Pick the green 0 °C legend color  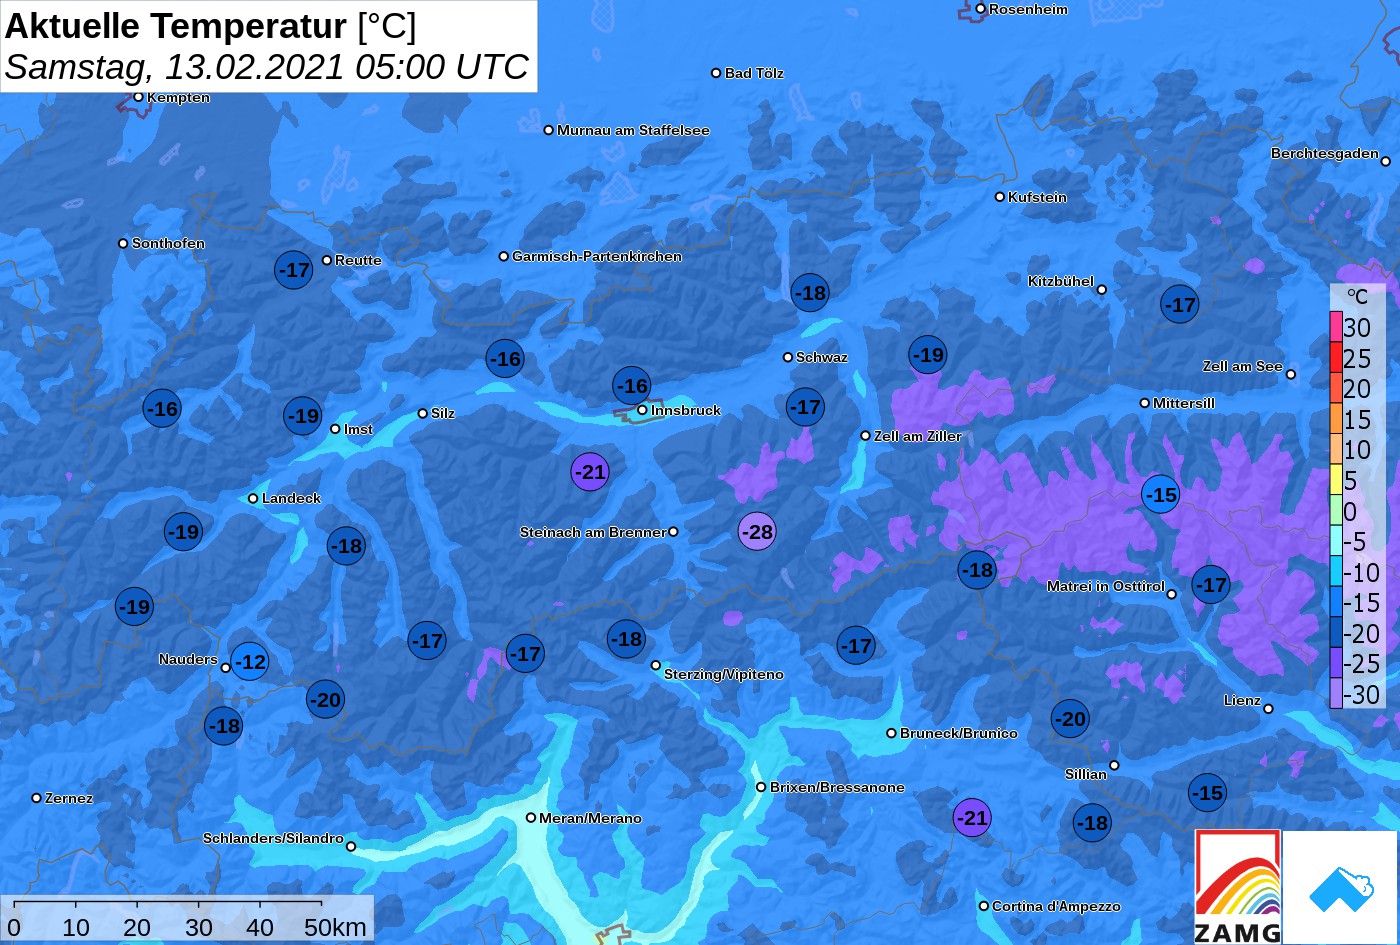coord(1336,511)
